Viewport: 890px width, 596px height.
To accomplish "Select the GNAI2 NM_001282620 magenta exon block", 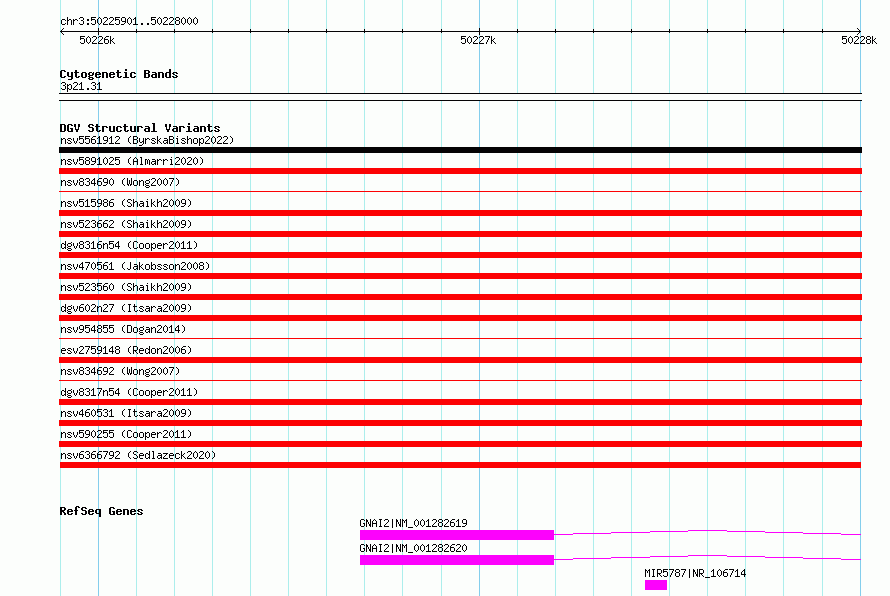I will 457,560.
